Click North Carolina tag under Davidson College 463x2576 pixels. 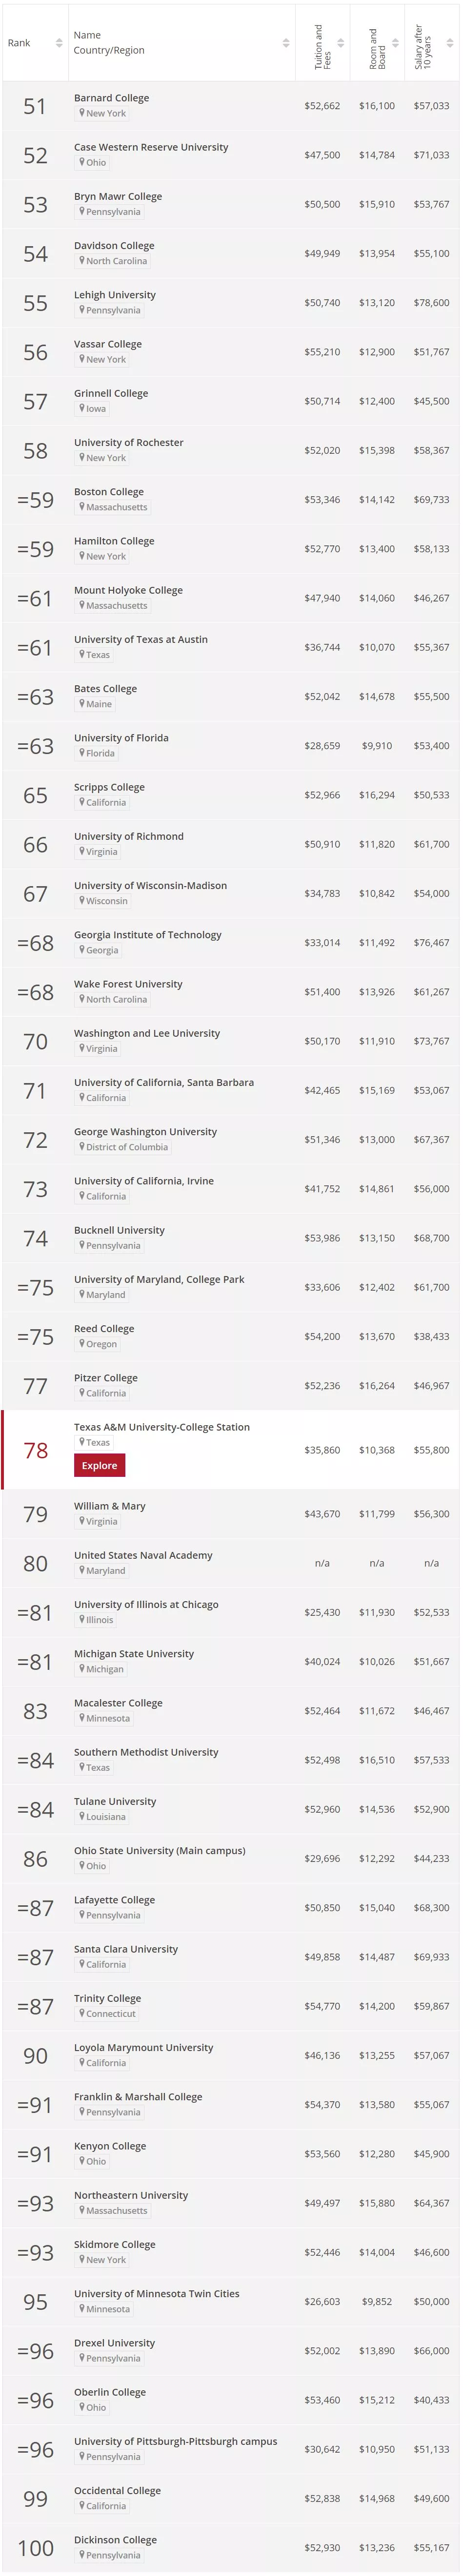(116, 261)
